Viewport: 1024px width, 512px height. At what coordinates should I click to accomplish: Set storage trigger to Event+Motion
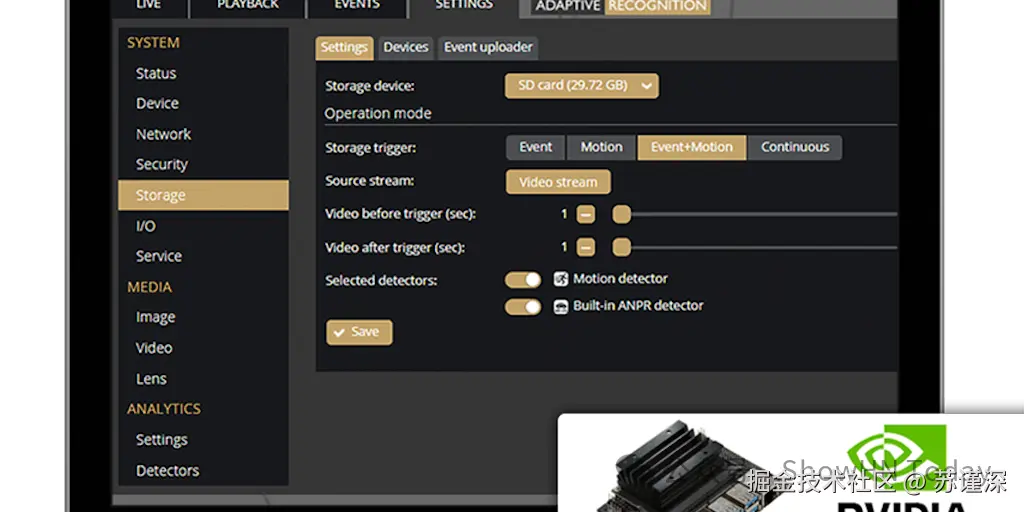(x=692, y=148)
